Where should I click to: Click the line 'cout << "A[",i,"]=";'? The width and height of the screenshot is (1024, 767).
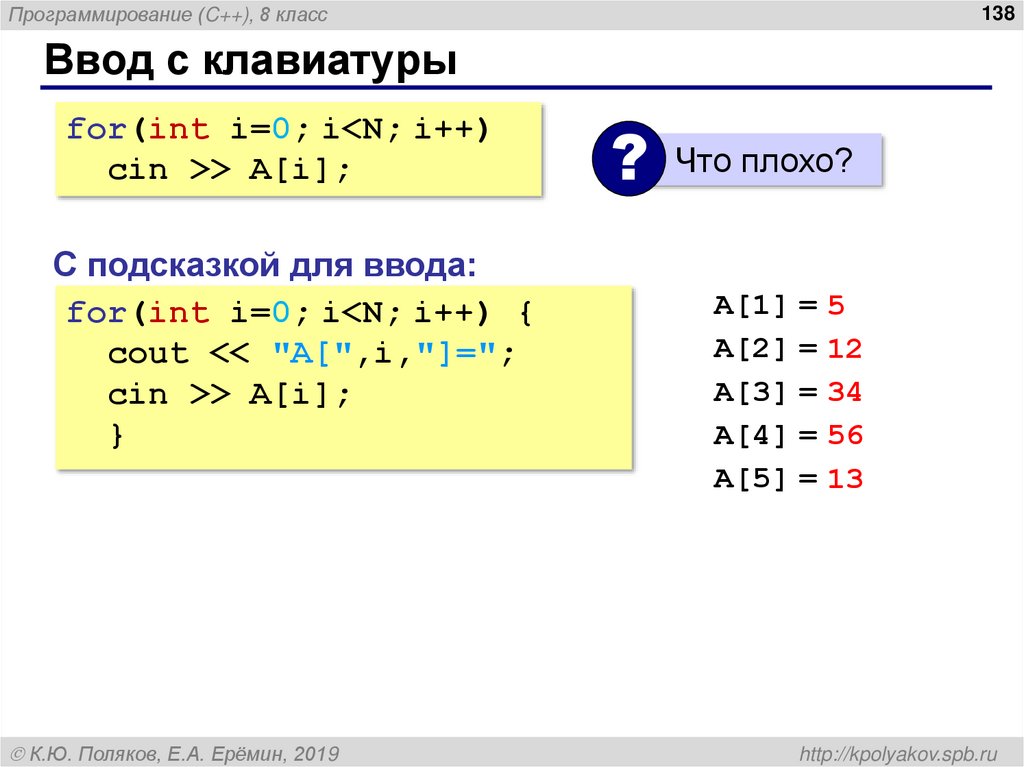312,354
